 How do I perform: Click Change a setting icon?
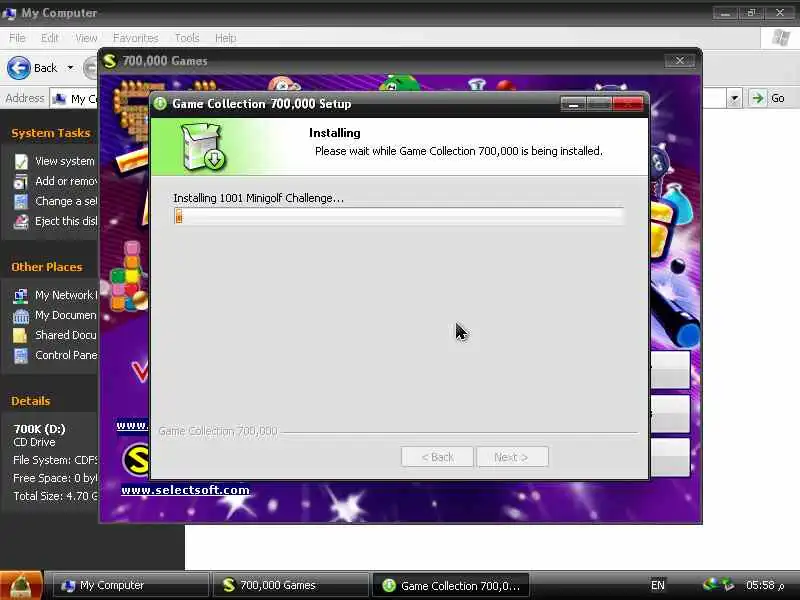(21, 202)
